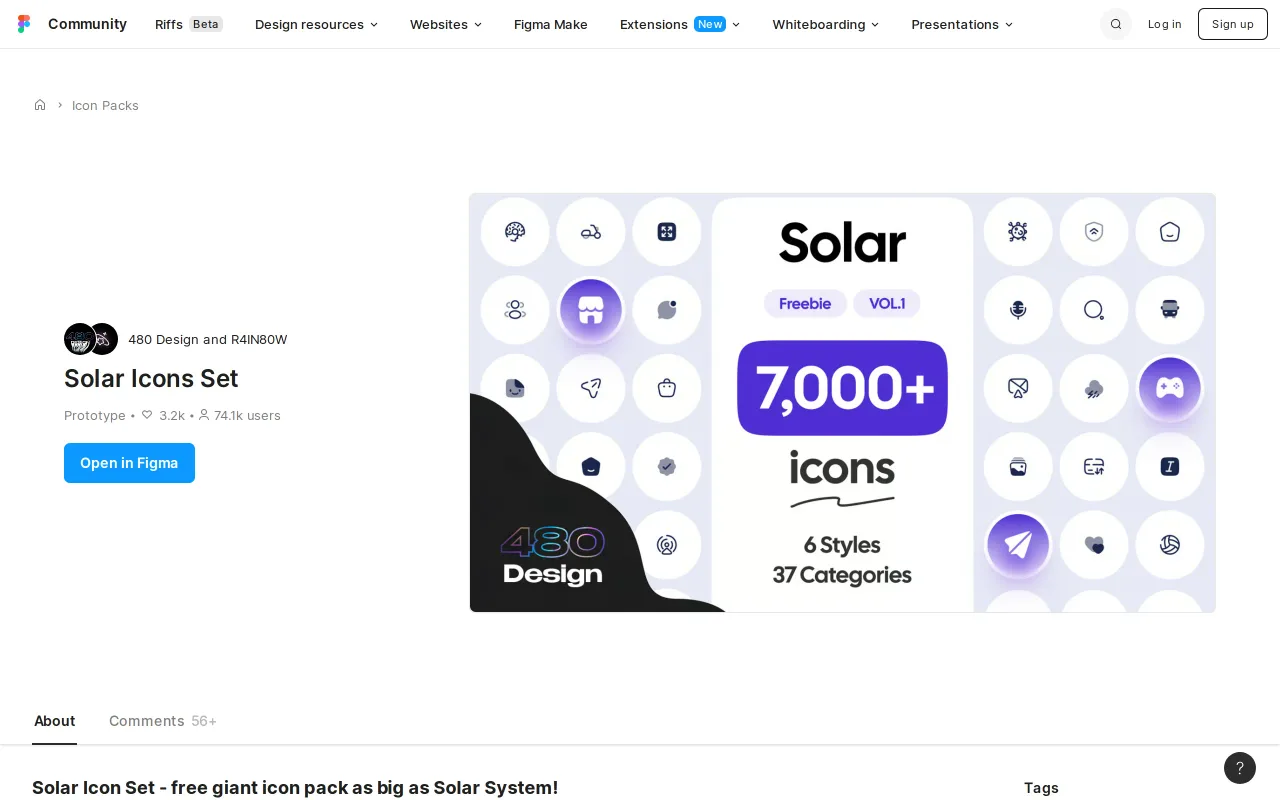The height and width of the screenshot is (800, 1280).
Task: Go to the Community home link
Action: [87, 24]
